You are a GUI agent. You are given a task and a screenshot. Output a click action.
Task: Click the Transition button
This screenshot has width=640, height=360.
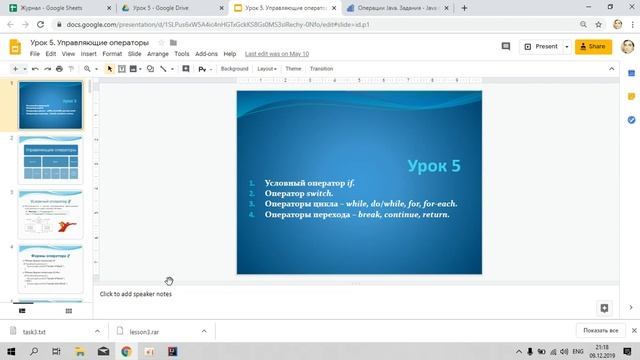click(321, 69)
